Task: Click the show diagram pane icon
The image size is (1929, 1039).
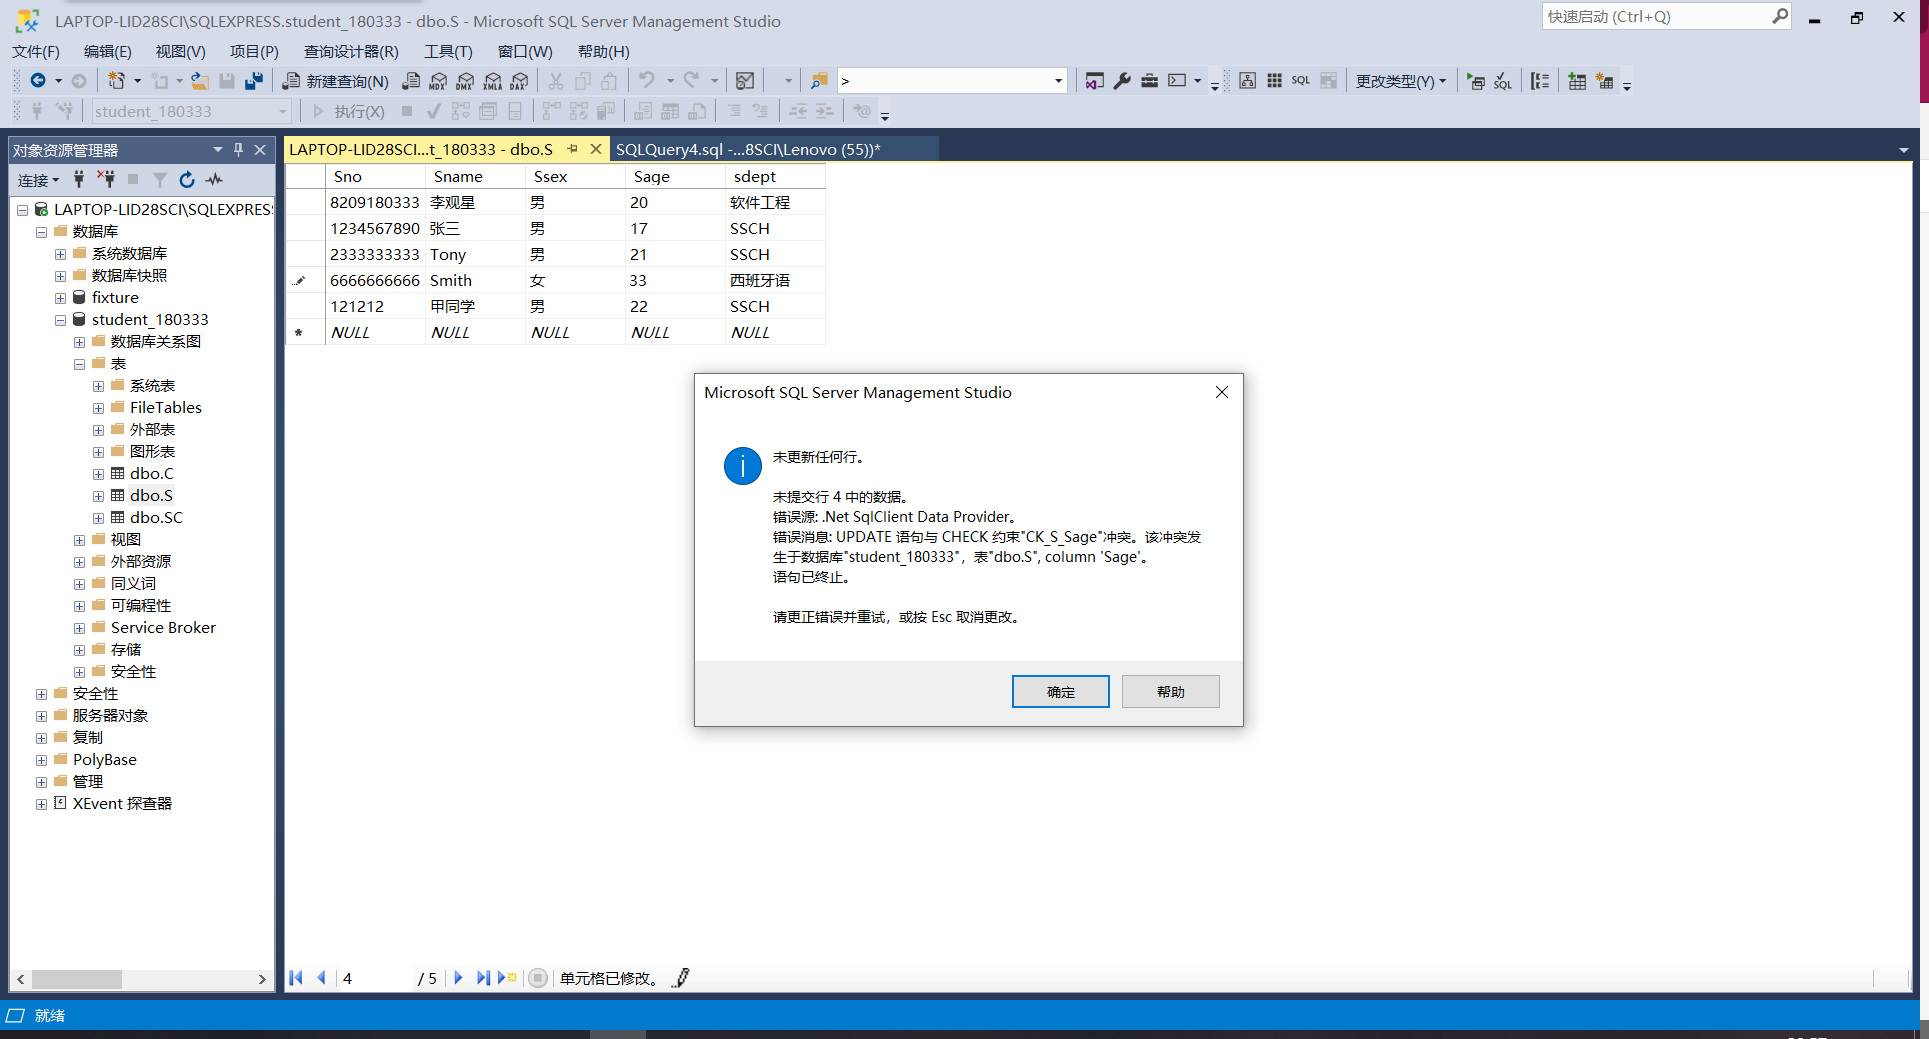Action: coord(1247,81)
